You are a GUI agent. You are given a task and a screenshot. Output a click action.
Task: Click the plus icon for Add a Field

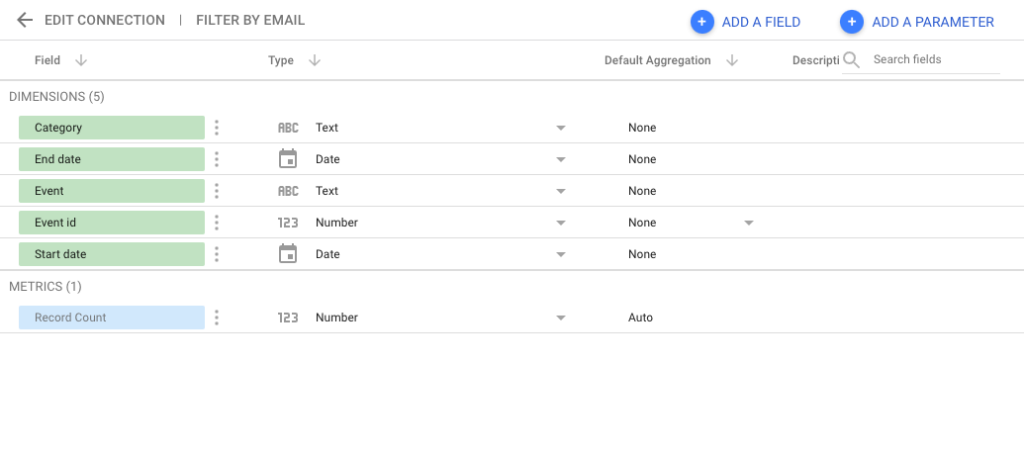(x=702, y=22)
